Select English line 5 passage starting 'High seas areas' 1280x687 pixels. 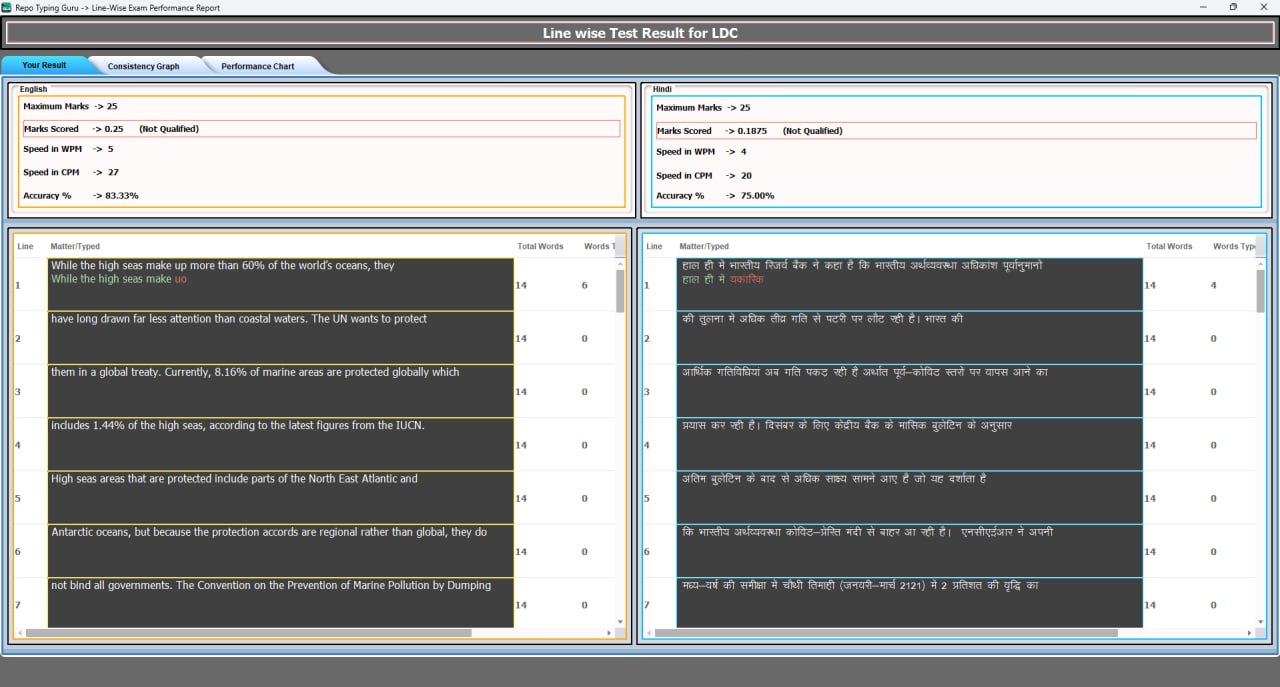coord(281,498)
